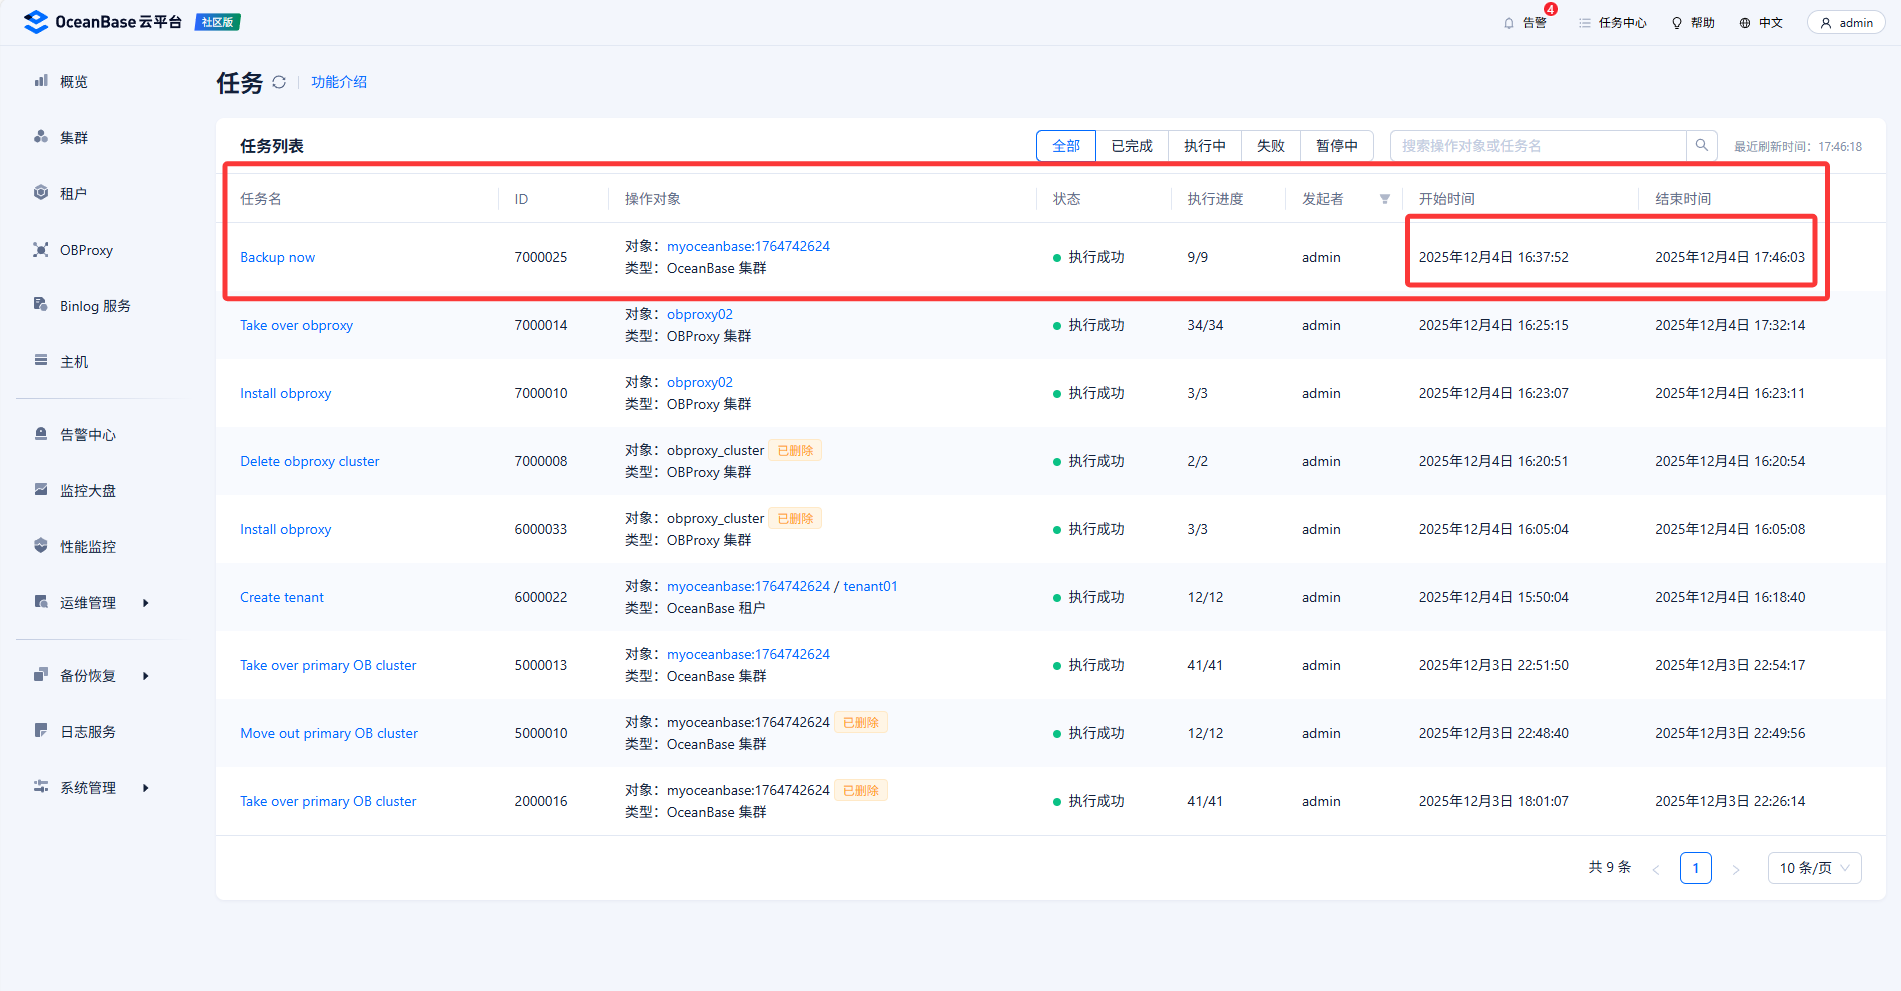
Task: Open 日志服务 log service page
Action: click(x=87, y=732)
